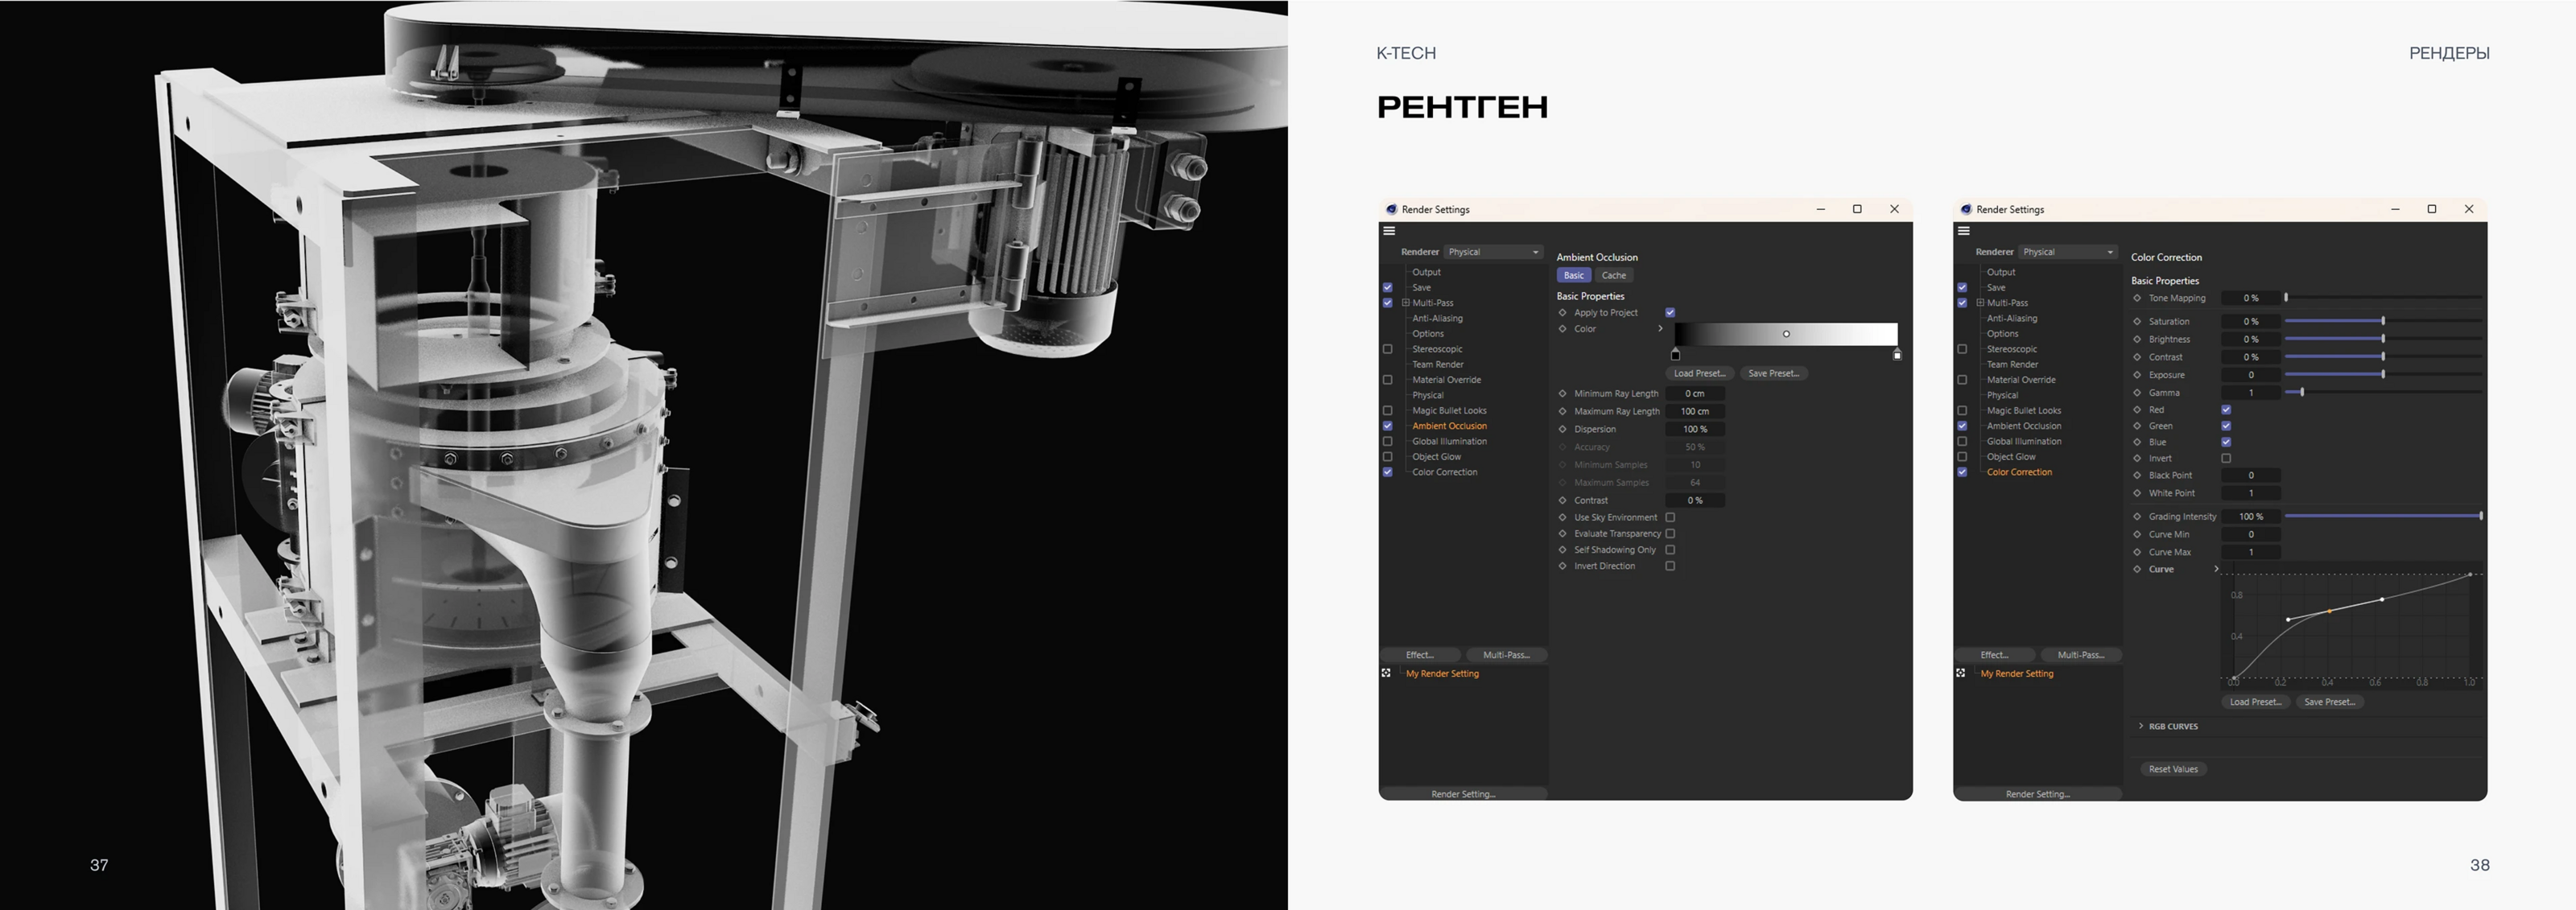Disable the Apply to Project checkbox
Image resolution: width=2576 pixels, height=910 pixels.
(x=1670, y=313)
